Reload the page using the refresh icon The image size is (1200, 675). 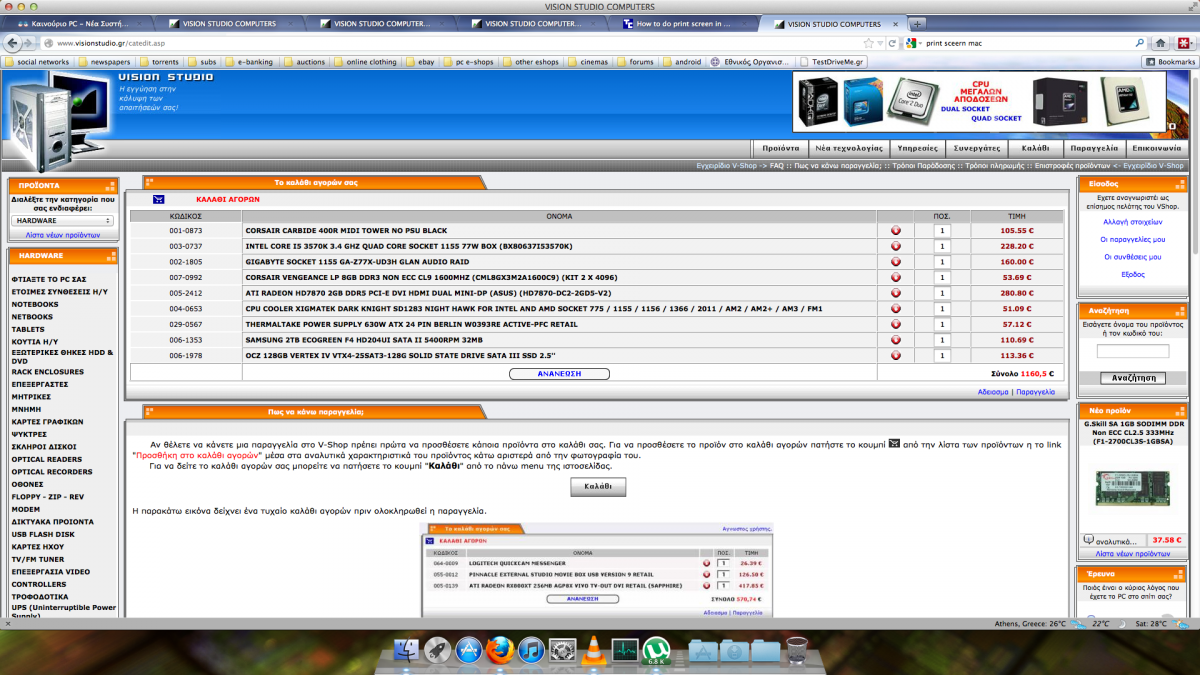click(890, 43)
